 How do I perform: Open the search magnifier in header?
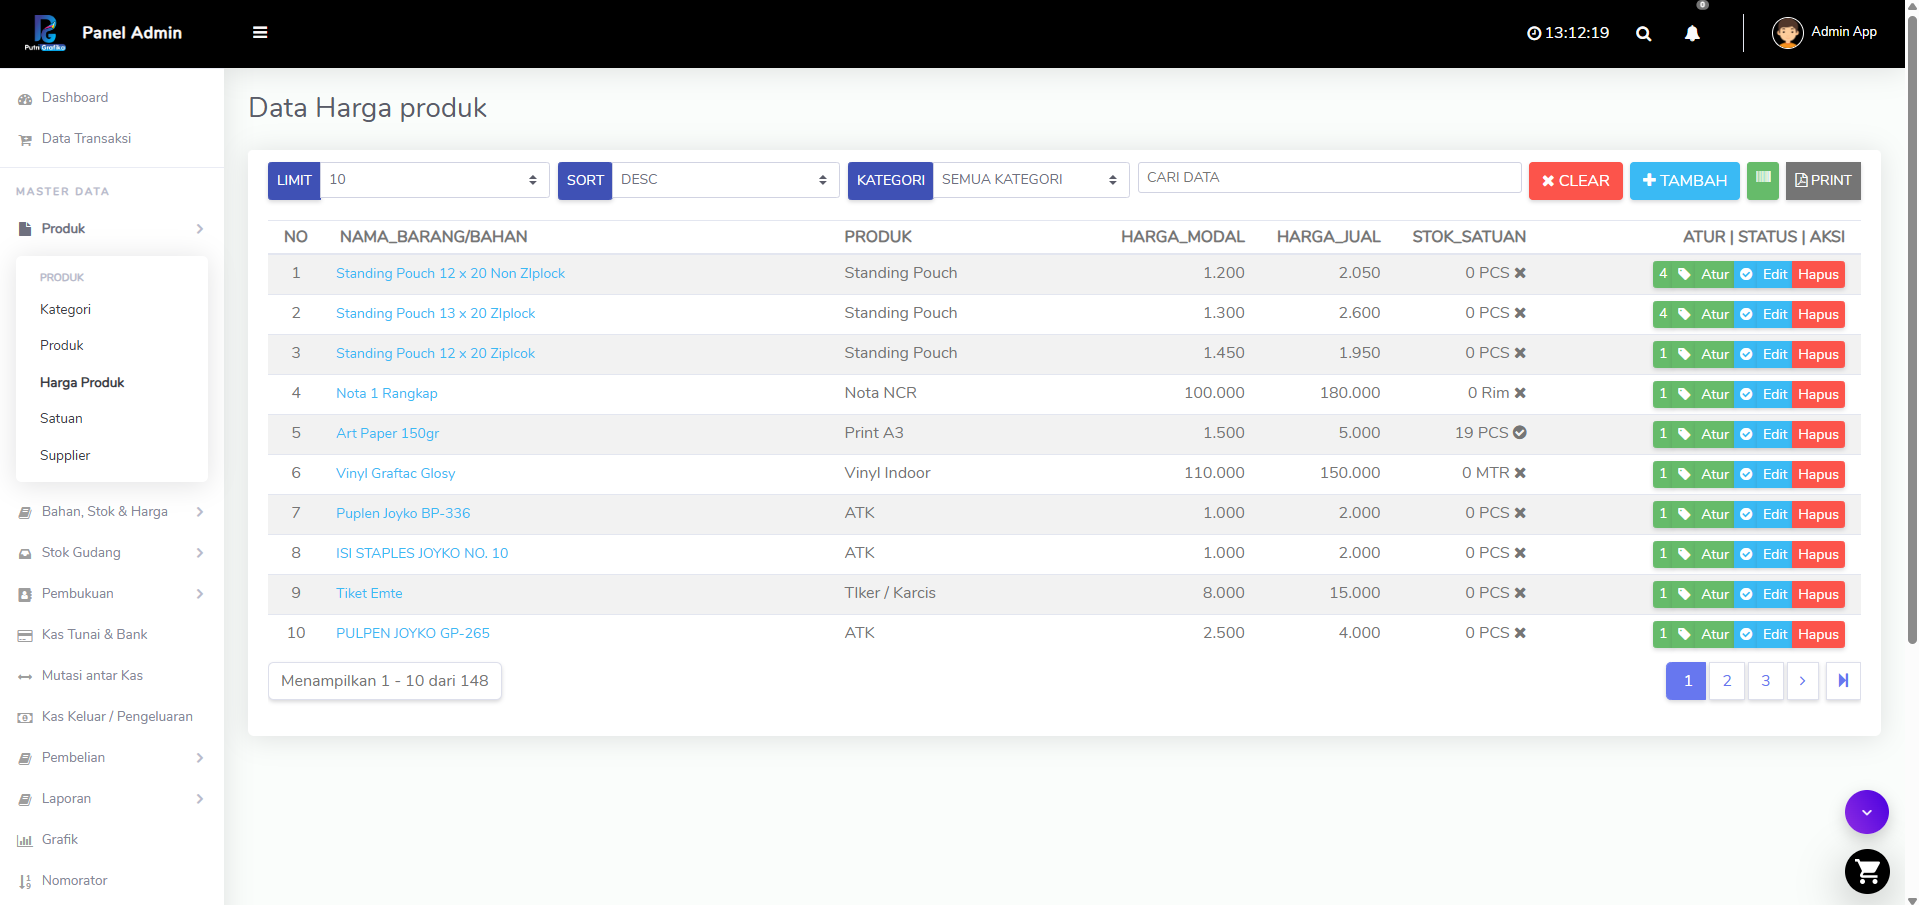click(x=1643, y=33)
